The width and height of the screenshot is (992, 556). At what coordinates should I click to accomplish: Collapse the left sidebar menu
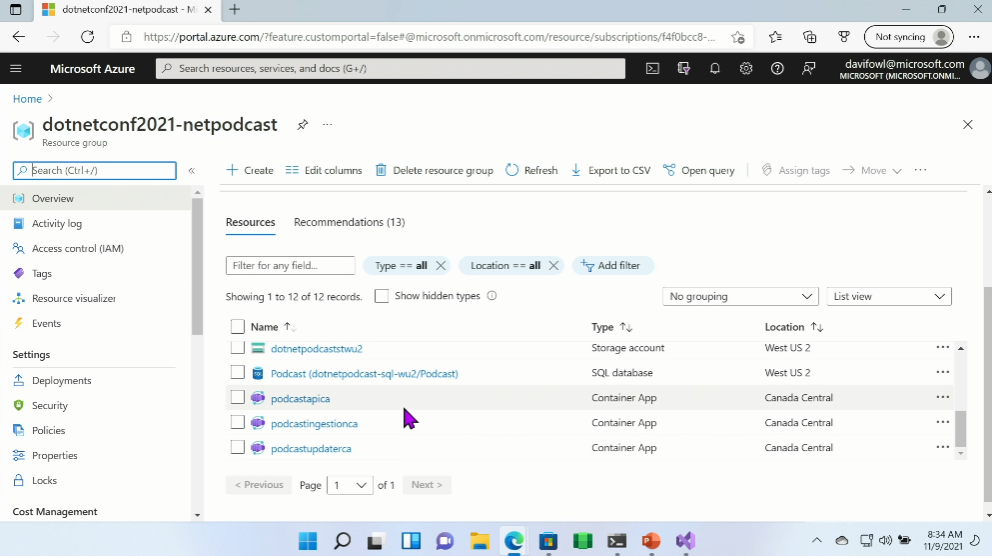click(192, 171)
